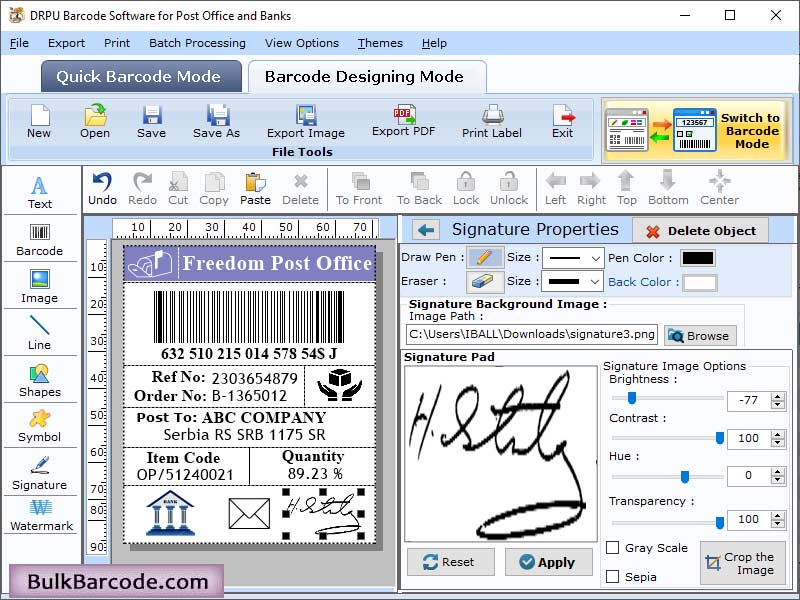Unlock the selected object

(509, 189)
